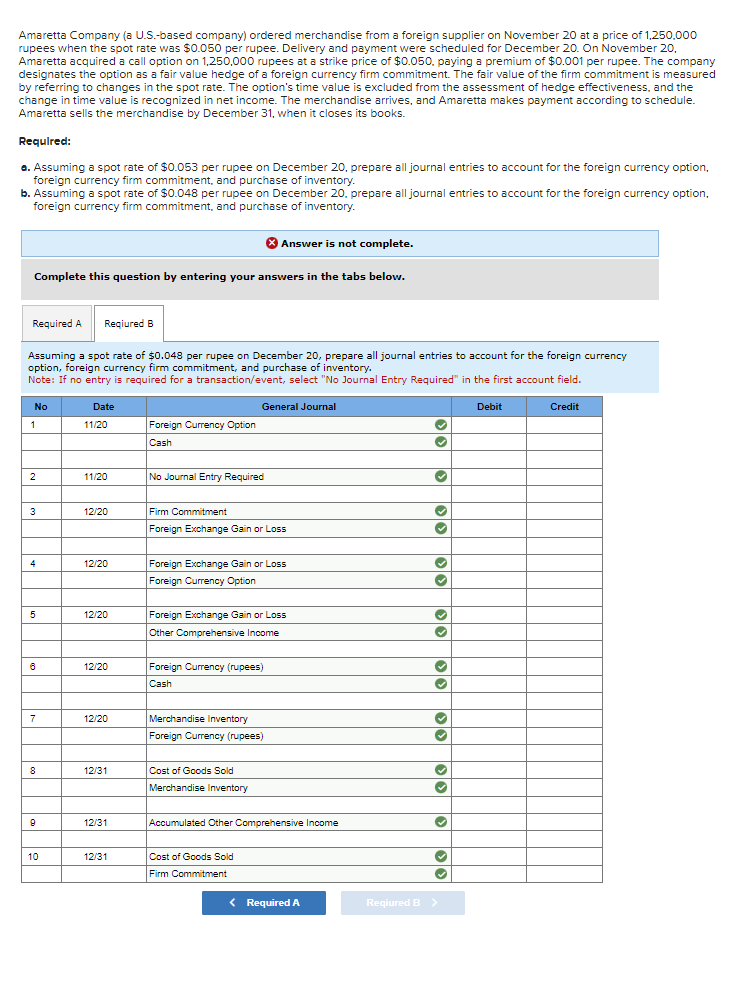Click green check beside Foreign Exchange Gain entry 5
Viewport: 740px width, 989px height.
[441, 614]
